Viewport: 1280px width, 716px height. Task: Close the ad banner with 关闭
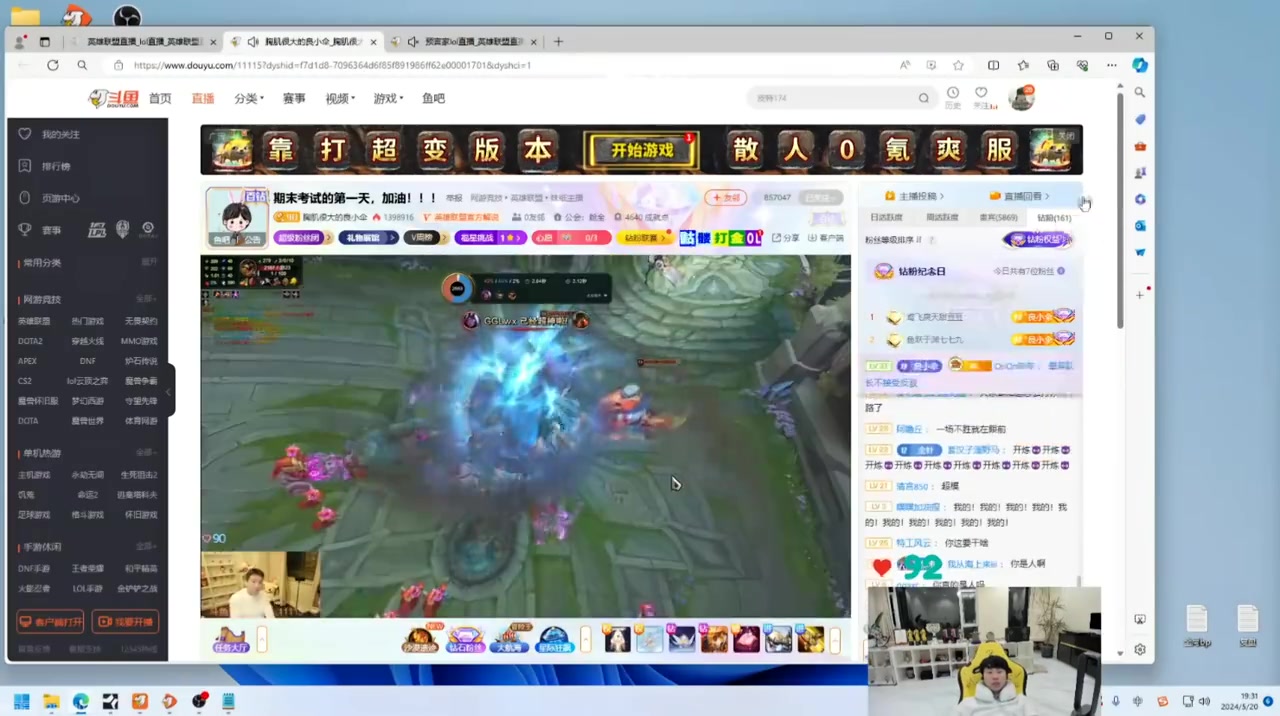1067,134
